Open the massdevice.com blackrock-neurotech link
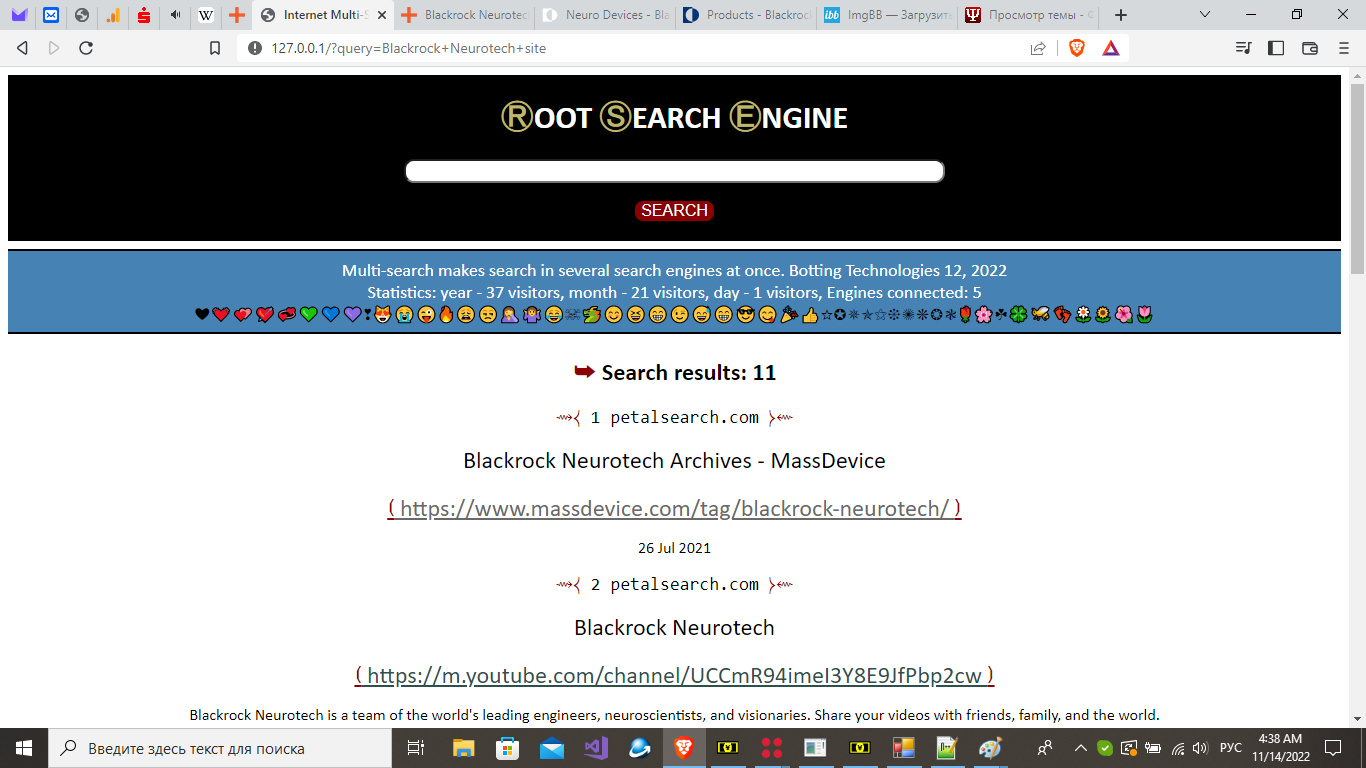 pyautogui.click(x=674, y=508)
